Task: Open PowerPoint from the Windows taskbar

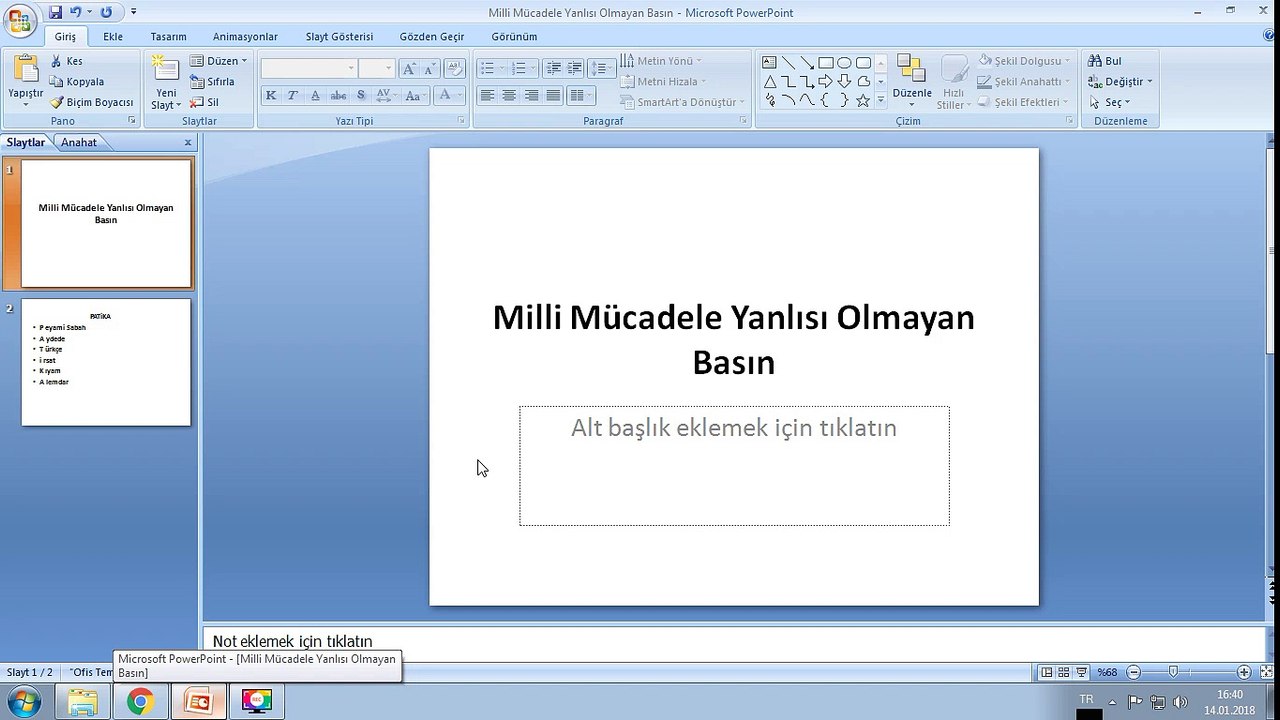Action: coord(198,702)
